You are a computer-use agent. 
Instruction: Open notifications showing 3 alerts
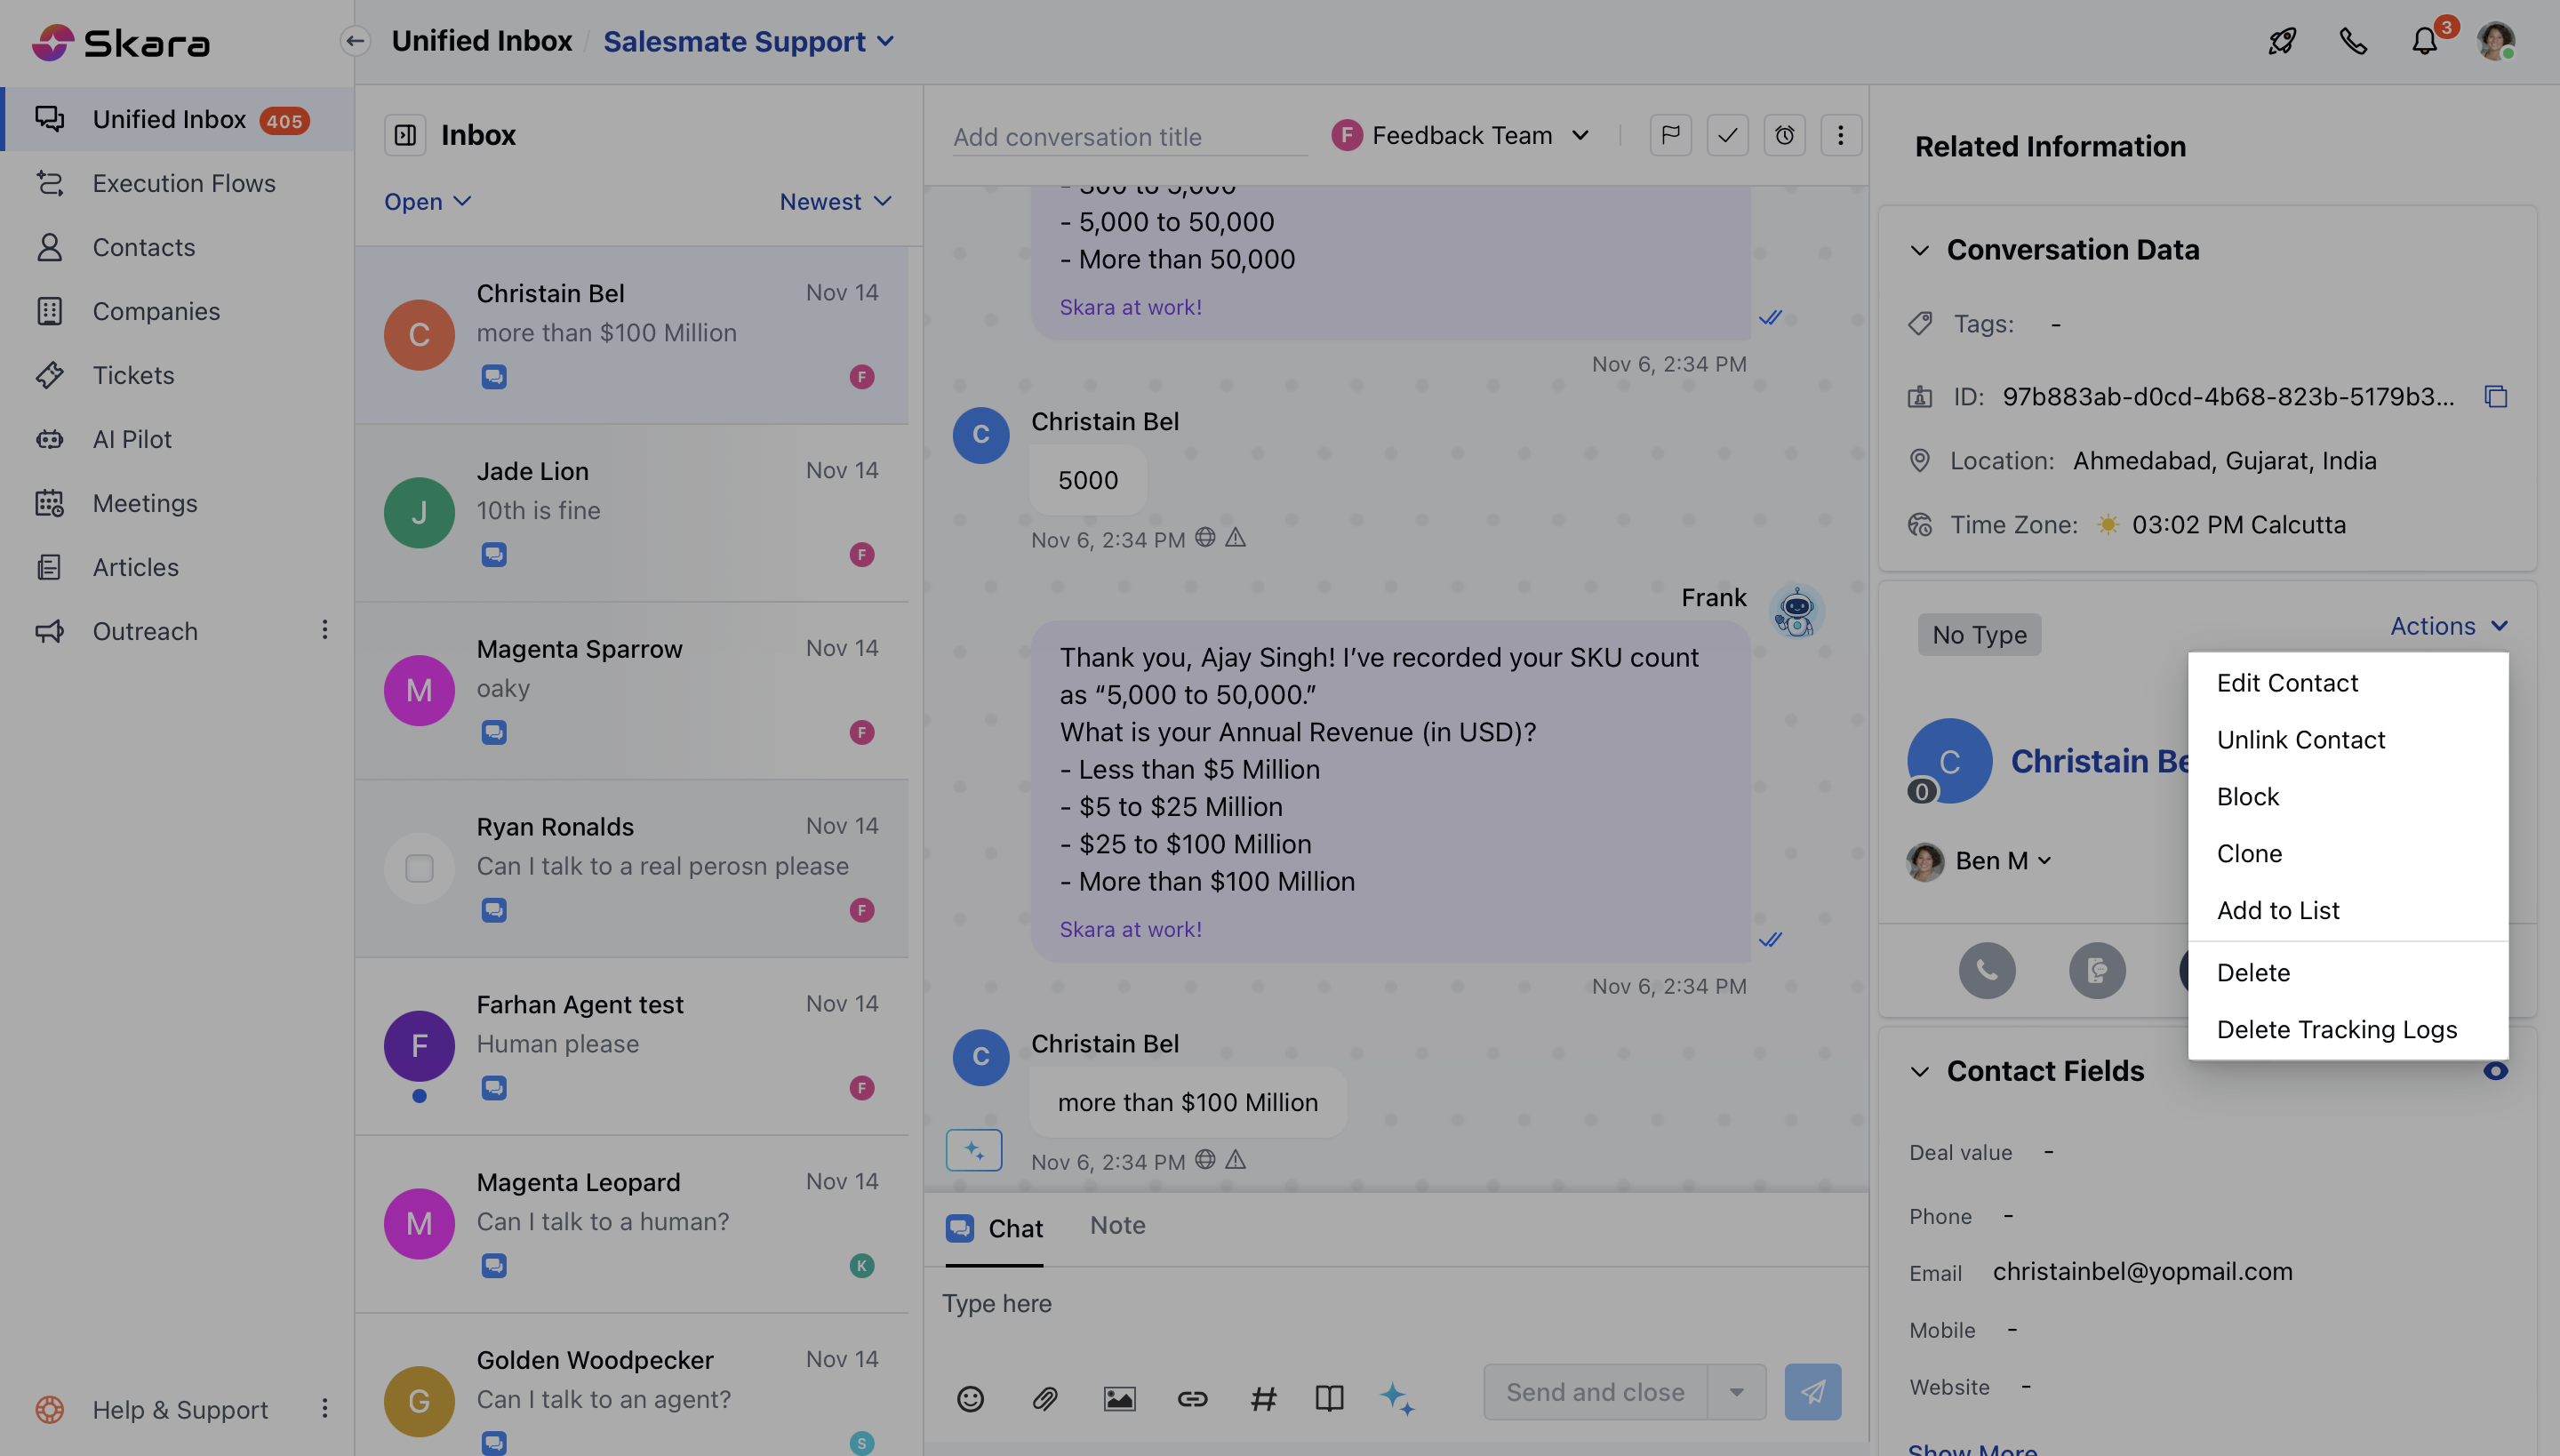[x=2424, y=42]
